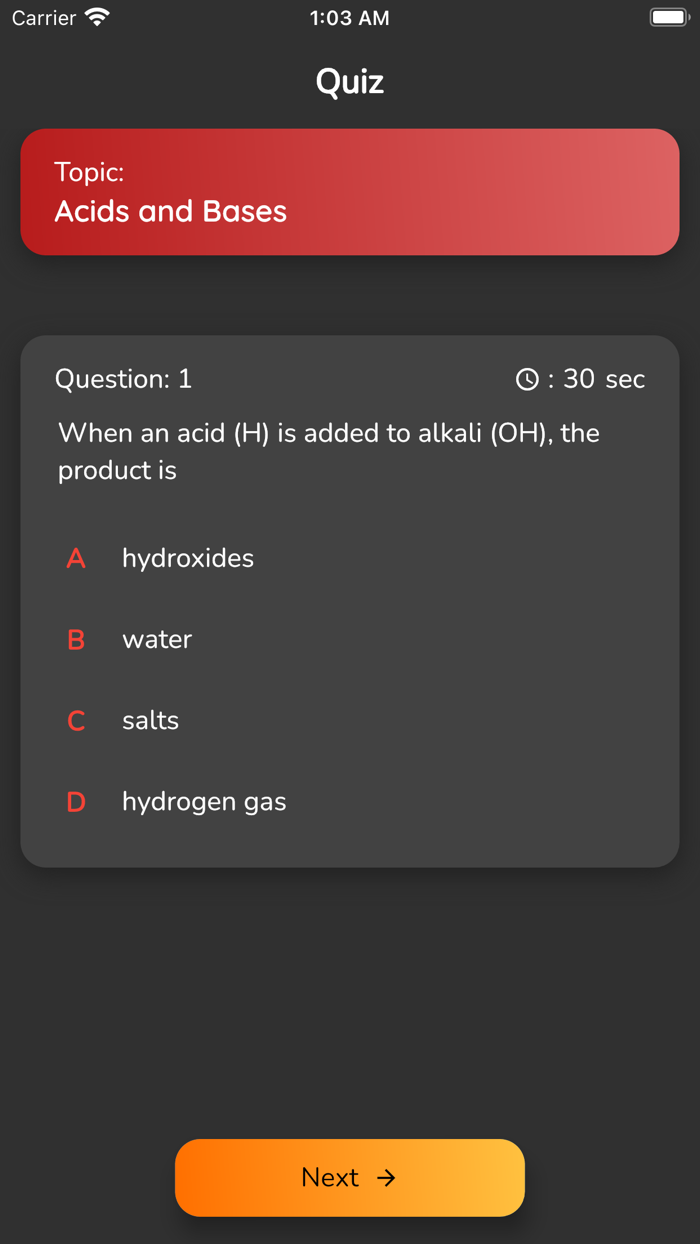This screenshot has height=1244, width=700.
Task: Click the red letter B option marker
Action: (x=76, y=640)
